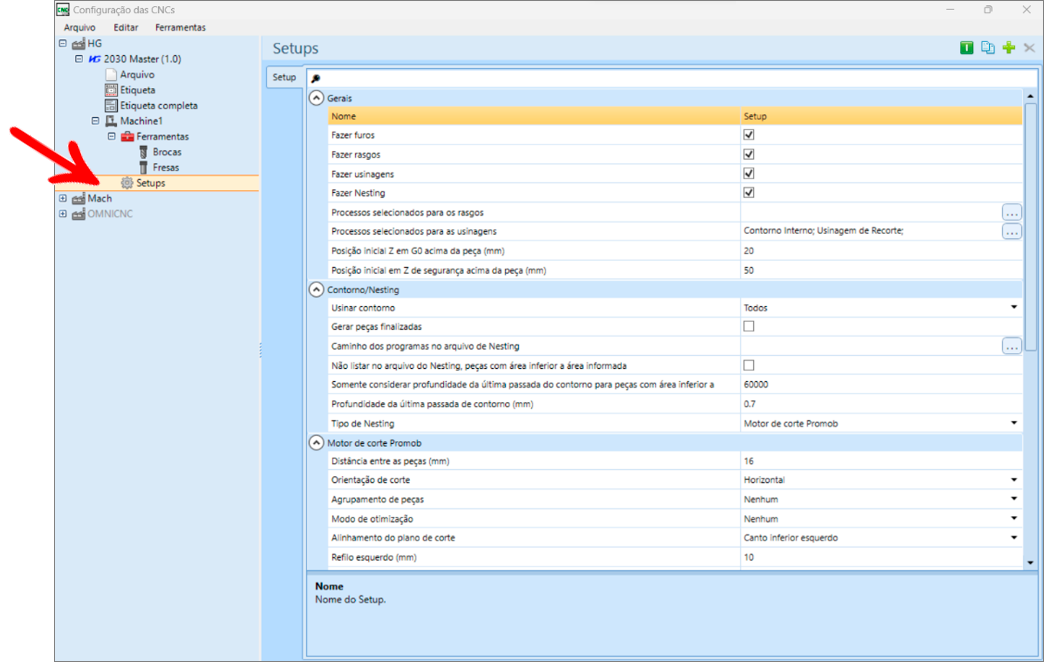Image resolution: width=1044 pixels, height=662 pixels.
Task: Open the Orientação de corte dropdown
Action: pos(1014,480)
